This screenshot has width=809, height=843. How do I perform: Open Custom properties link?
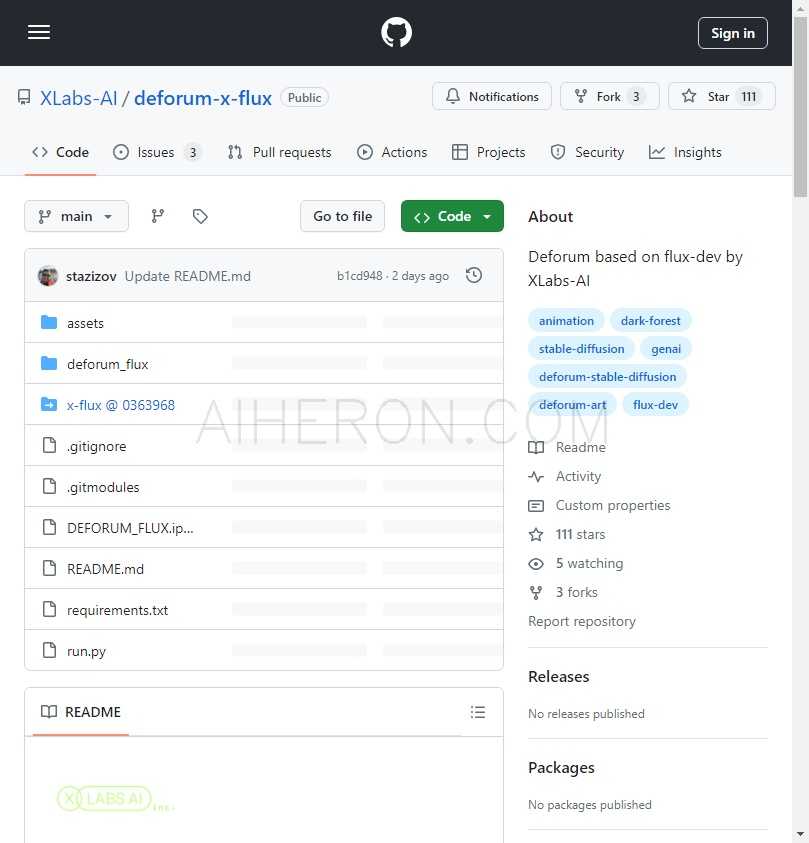pyautogui.click(x=599, y=505)
